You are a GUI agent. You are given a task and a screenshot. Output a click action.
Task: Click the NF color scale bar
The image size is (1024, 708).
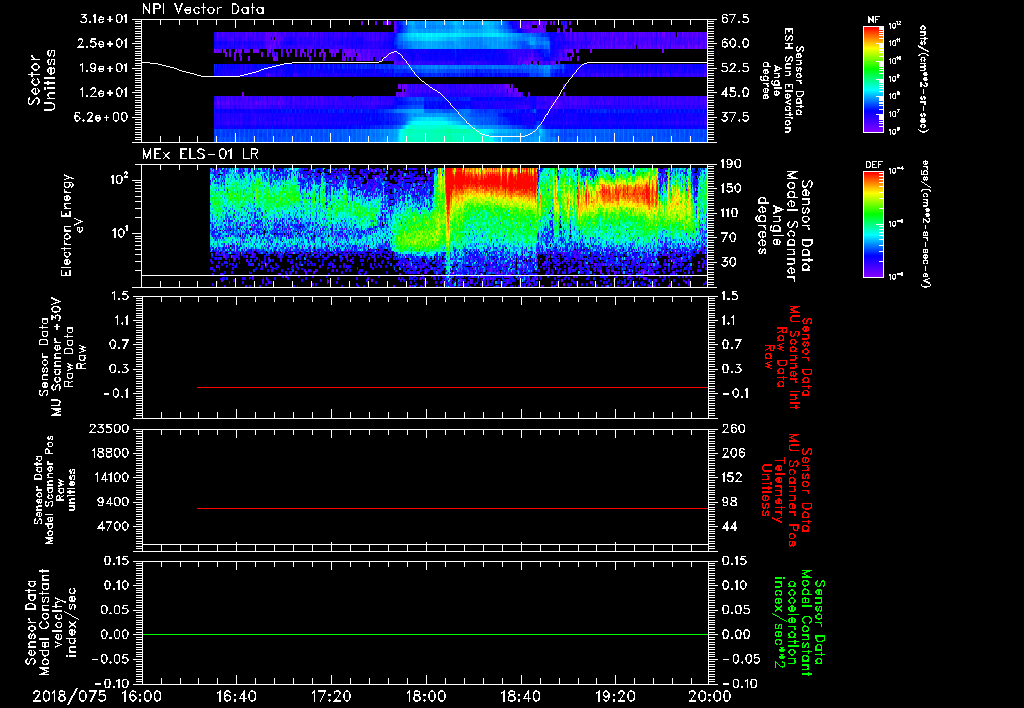click(x=874, y=78)
